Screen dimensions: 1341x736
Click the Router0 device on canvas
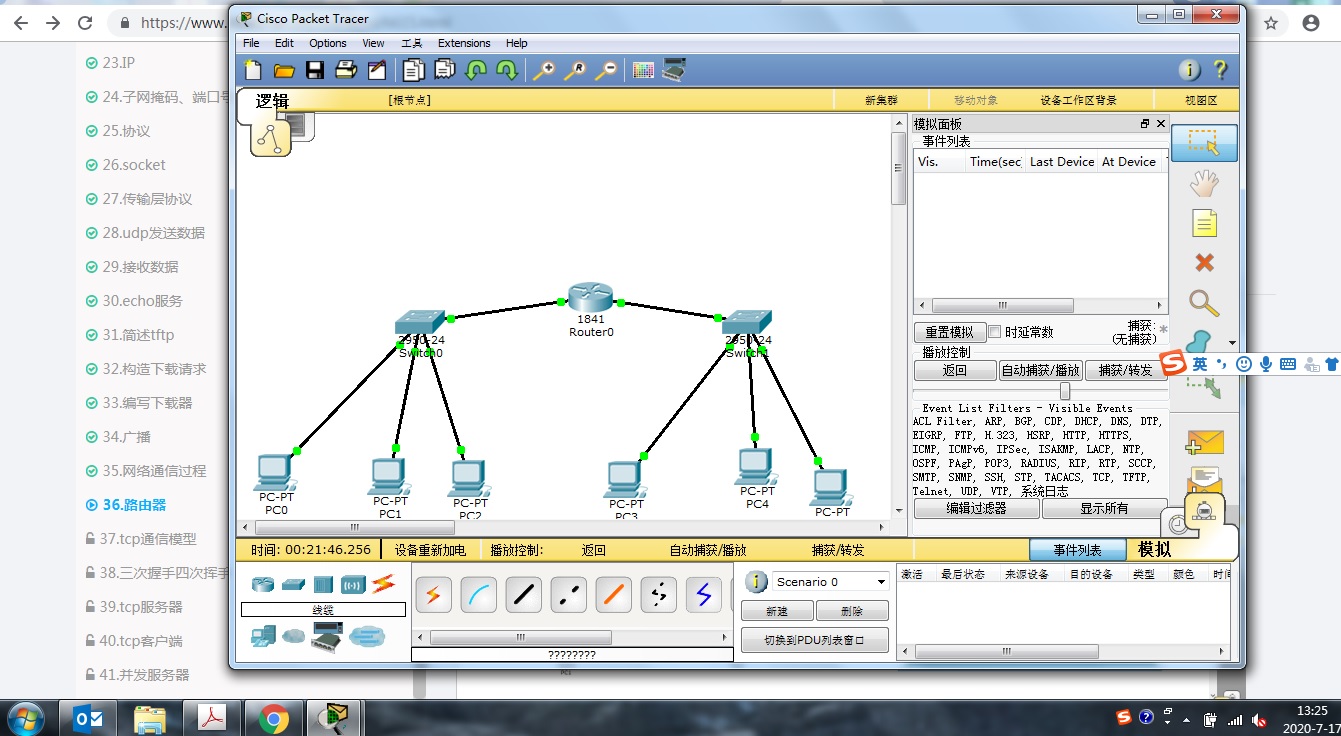click(590, 298)
